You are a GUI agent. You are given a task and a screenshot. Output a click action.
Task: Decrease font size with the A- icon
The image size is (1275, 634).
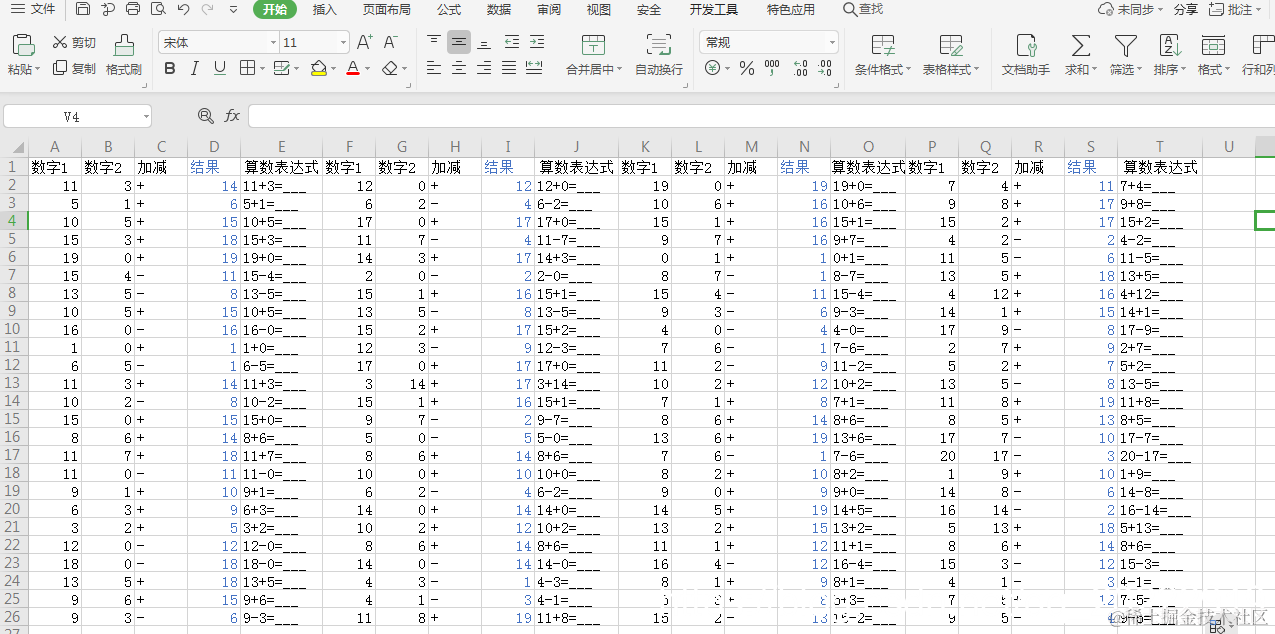[x=391, y=42]
